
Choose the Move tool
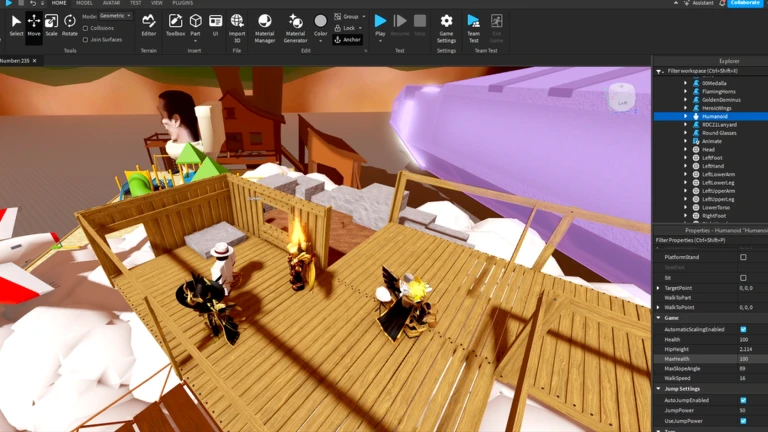[x=34, y=25]
